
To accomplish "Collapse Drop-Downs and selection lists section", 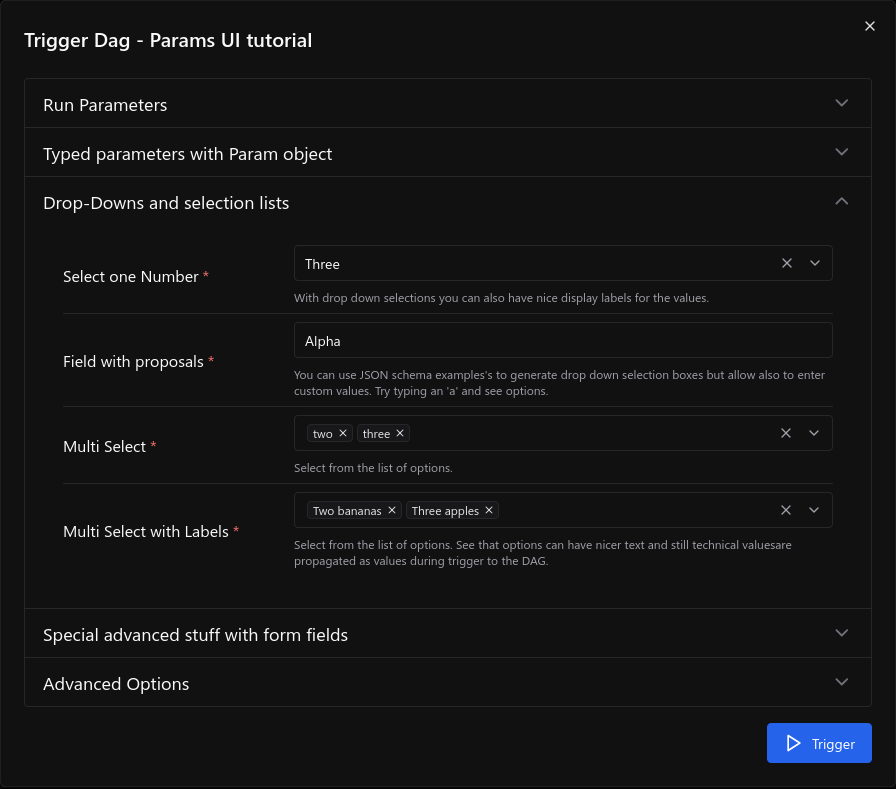I will 447,202.
